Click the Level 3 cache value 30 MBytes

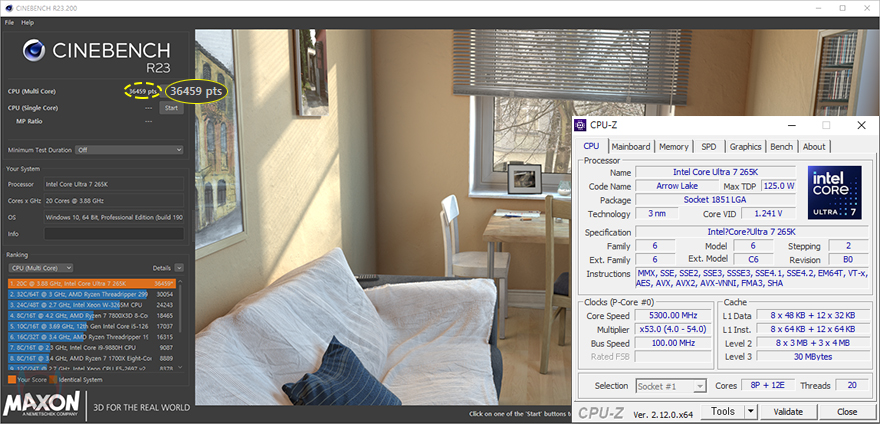[813, 357]
